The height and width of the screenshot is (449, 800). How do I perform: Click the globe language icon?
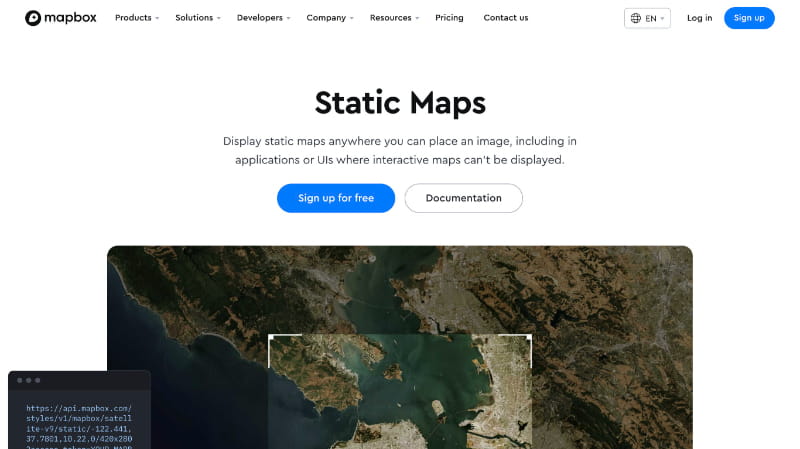[635, 18]
